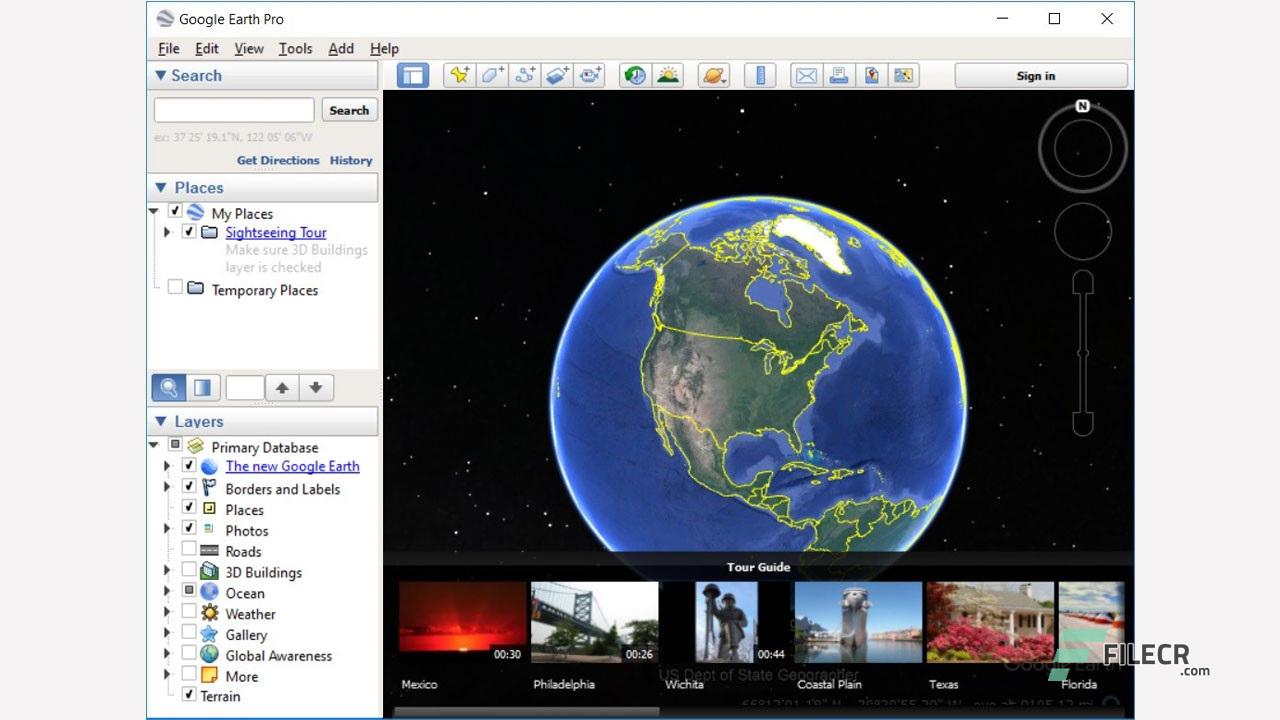This screenshot has width=1280, height=720.
Task: Move selected item down with arrow button
Action: [x=316, y=387]
